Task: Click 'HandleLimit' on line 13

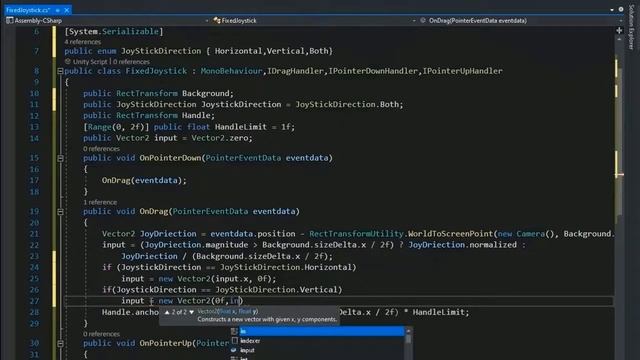Action: (x=241, y=127)
